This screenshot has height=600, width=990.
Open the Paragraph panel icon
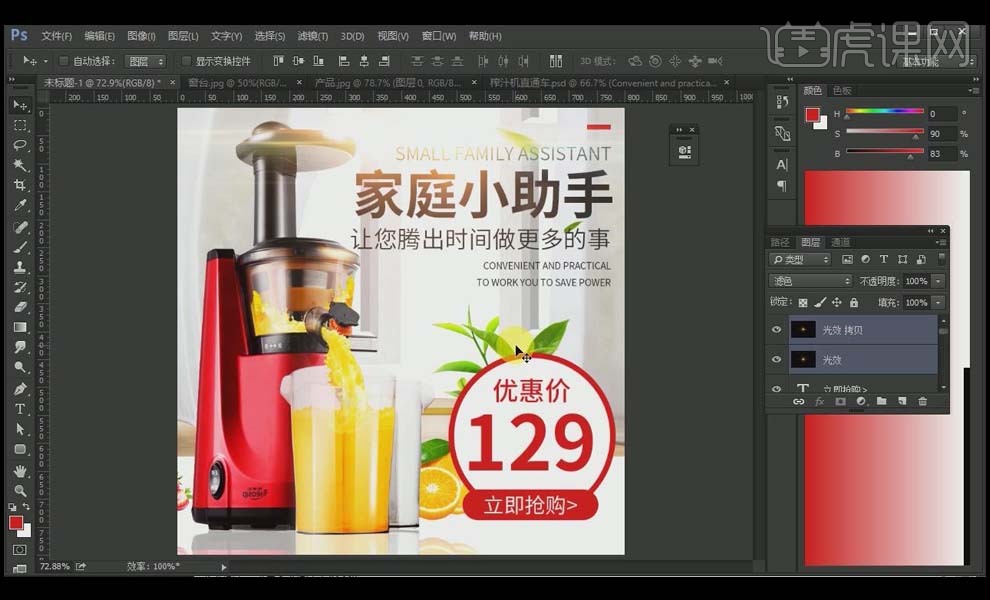[x=782, y=186]
